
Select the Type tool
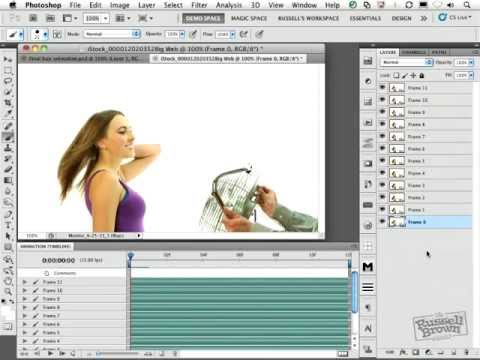pyautogui.click(x=8, y=225)
